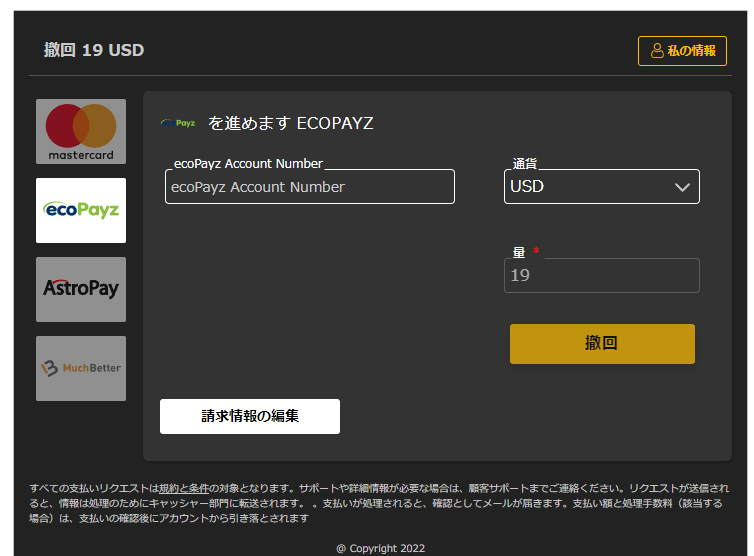Click the 撤回 19 USD page title
Image resolution: width=754 pixels, height=556 pixels.
(x=94, y=50)
